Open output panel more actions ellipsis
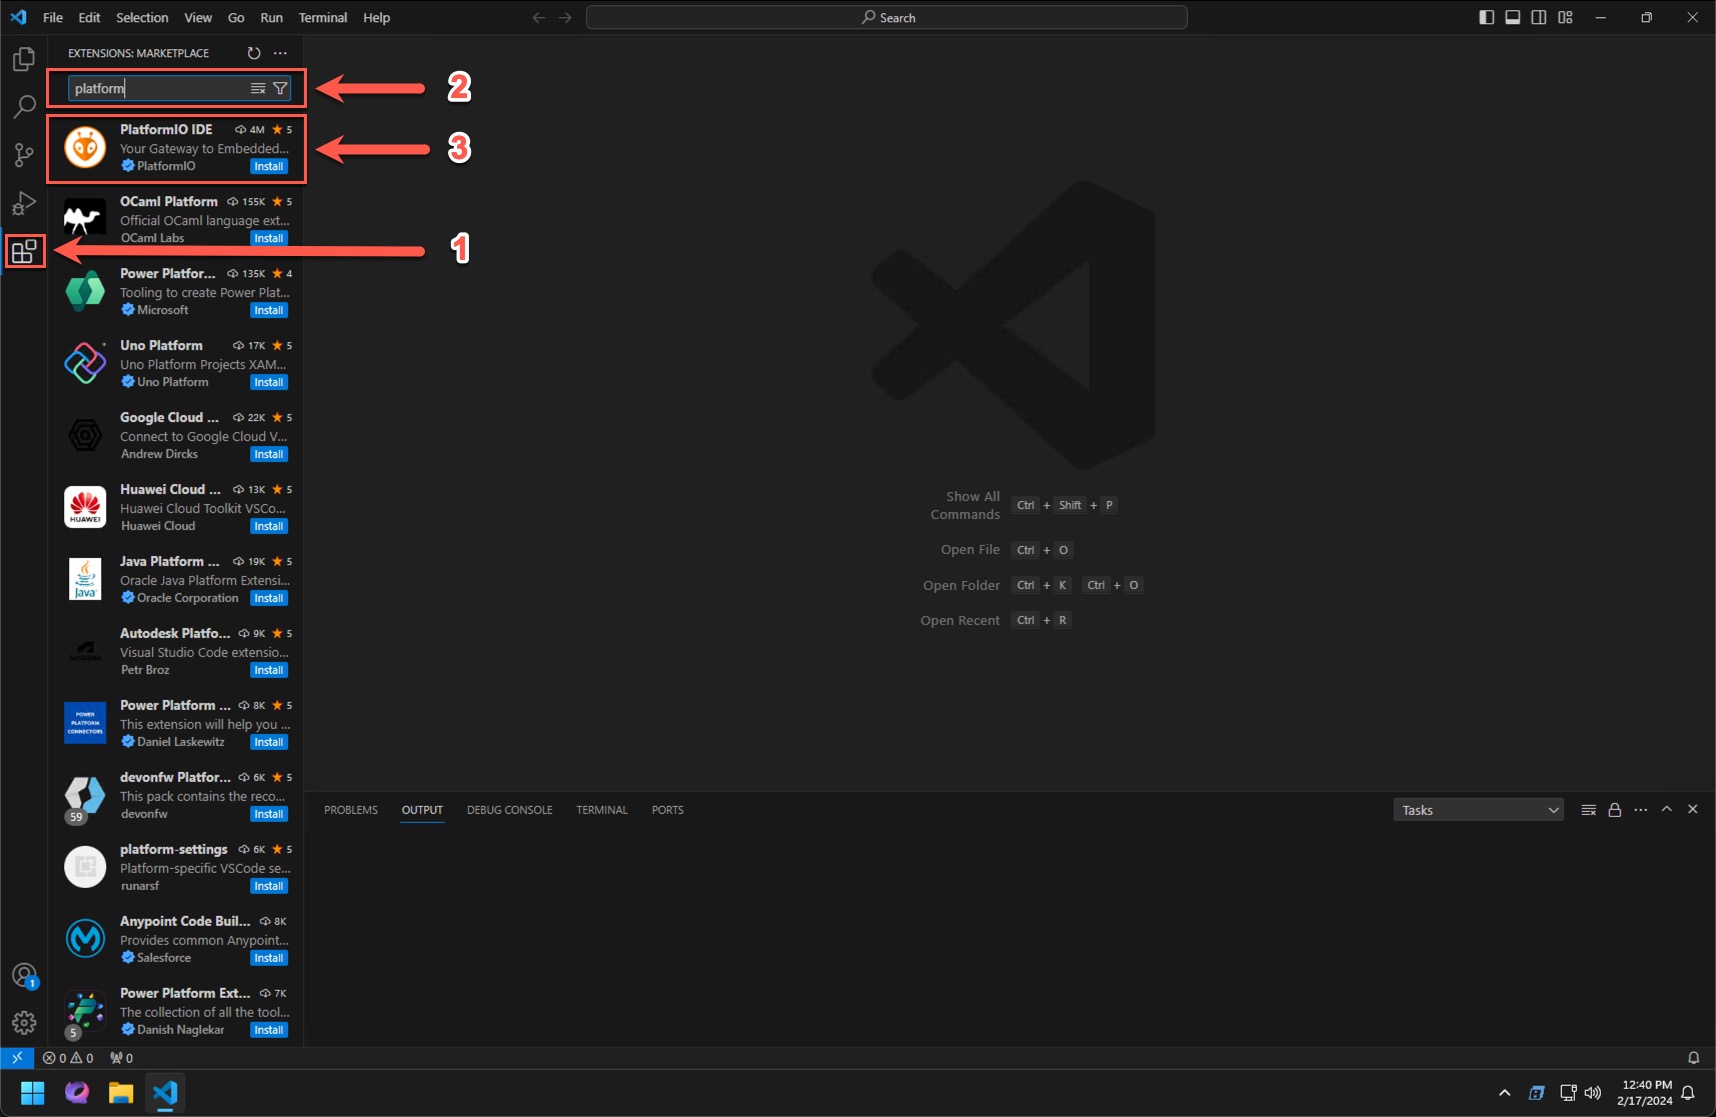The width and height of the screenshot is (1716, 1117). click(1640, 810)
